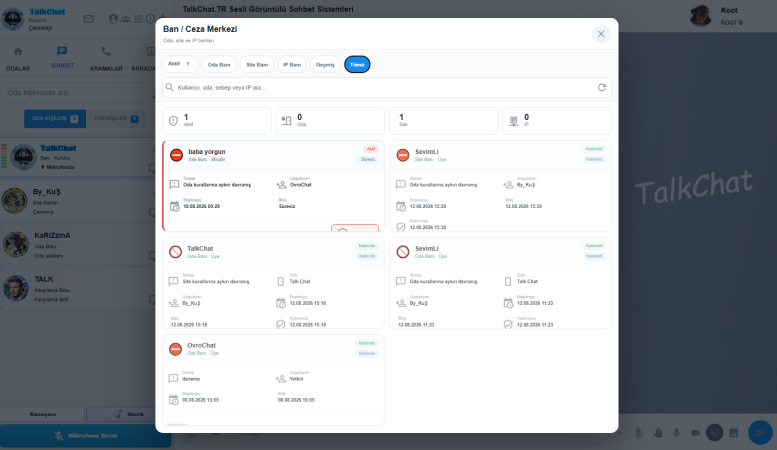
Task: Go to the ODALAR home tab
Action: click(18, 59)
